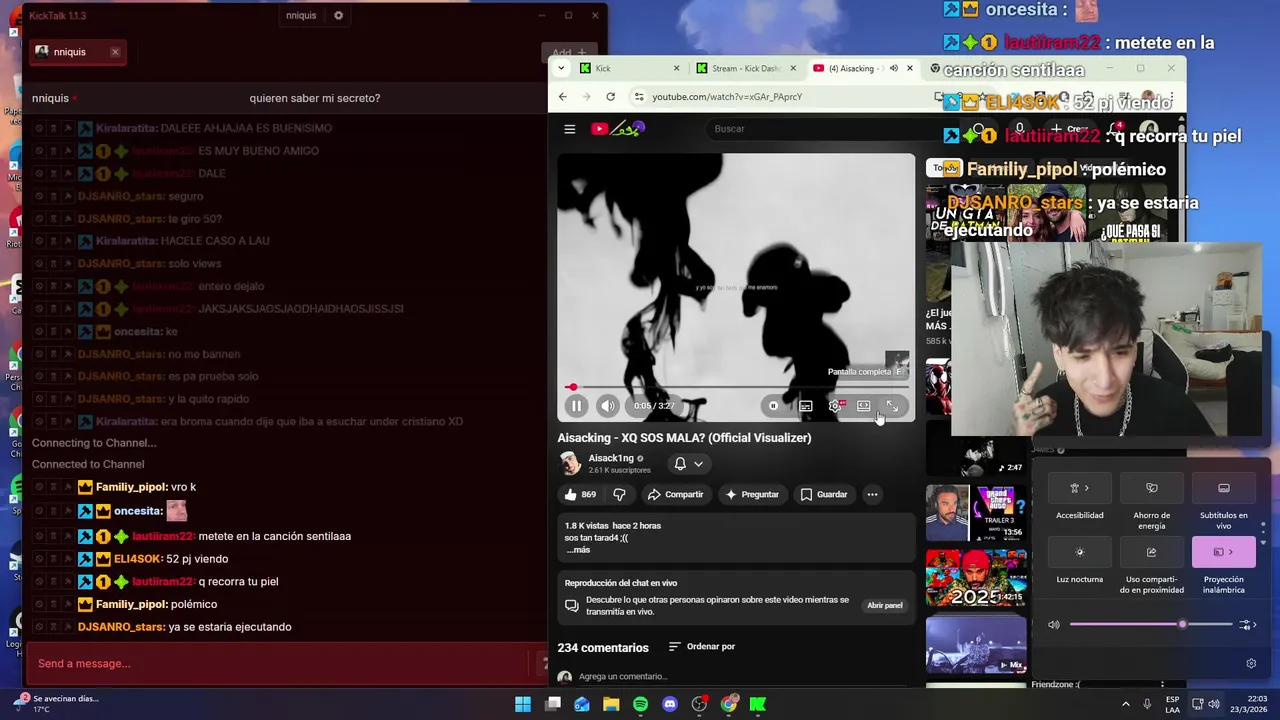Click Chrome address bar youtube.com URL
1280x720 pixels.
[x=727, y=97]
